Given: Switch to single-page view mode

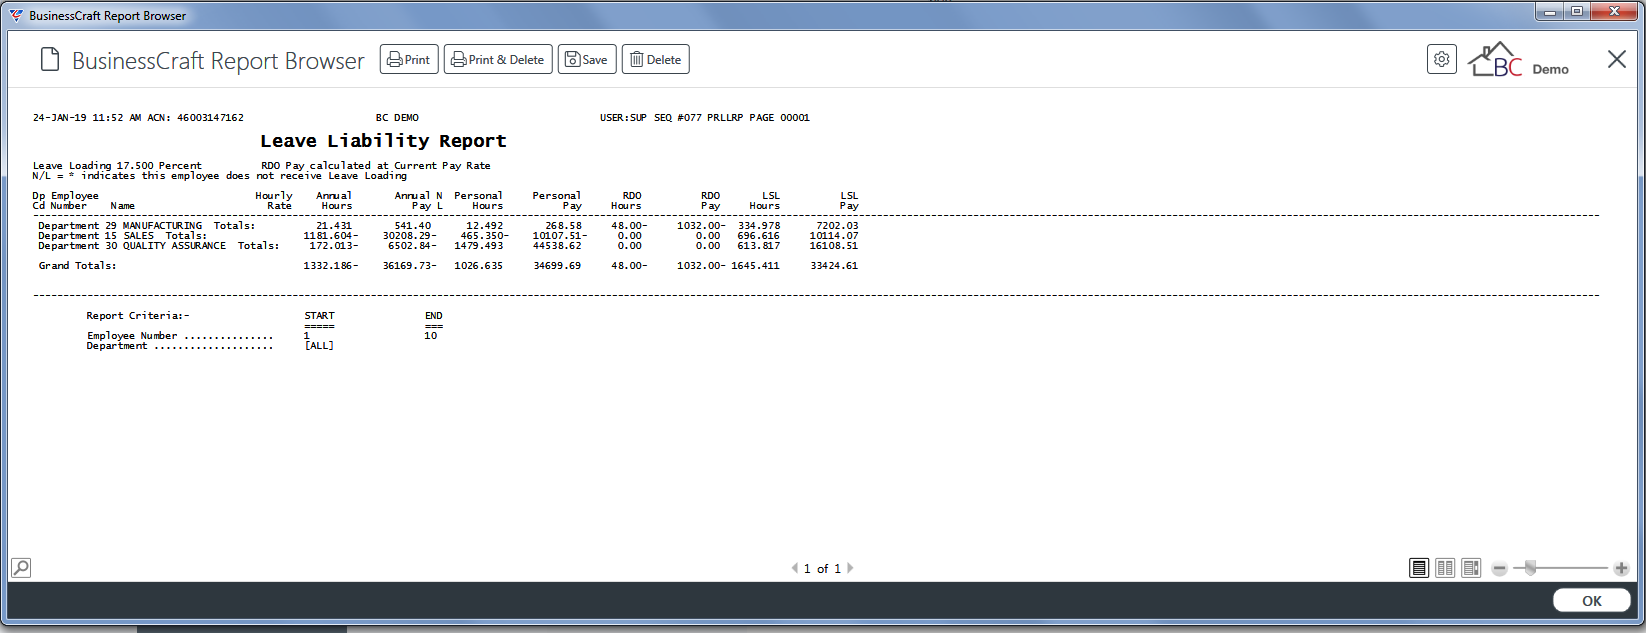Looking at the screenshot, I should click(x=1419, y=568).
